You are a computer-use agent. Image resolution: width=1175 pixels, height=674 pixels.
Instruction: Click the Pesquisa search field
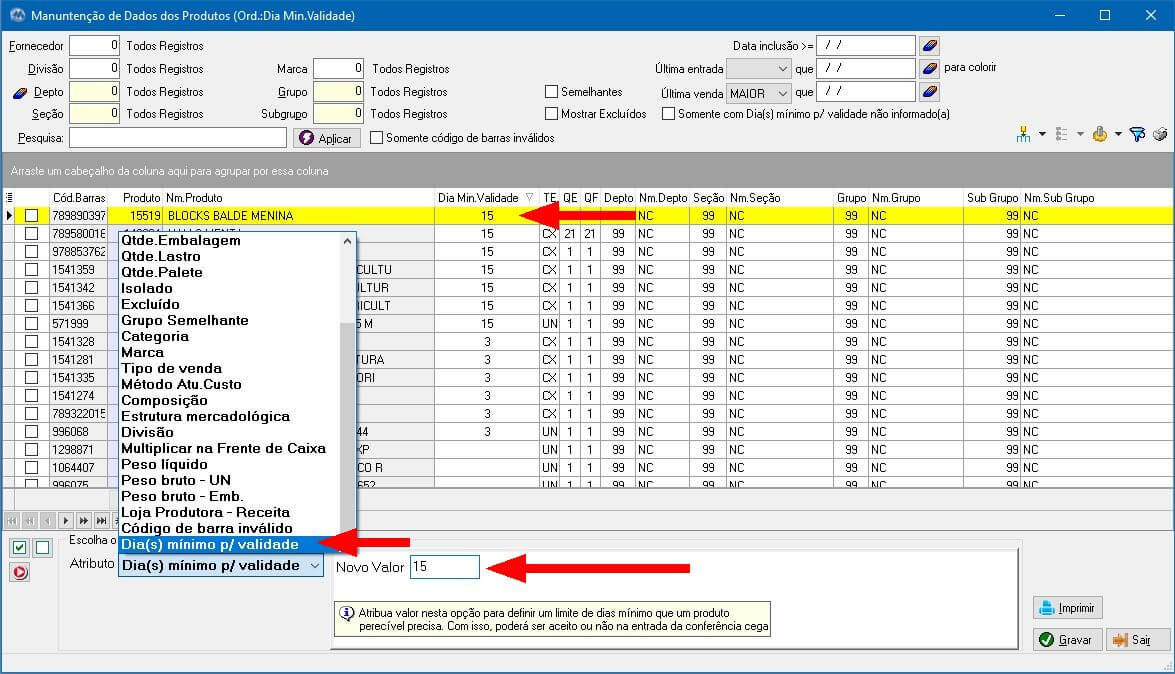point(178,138)
